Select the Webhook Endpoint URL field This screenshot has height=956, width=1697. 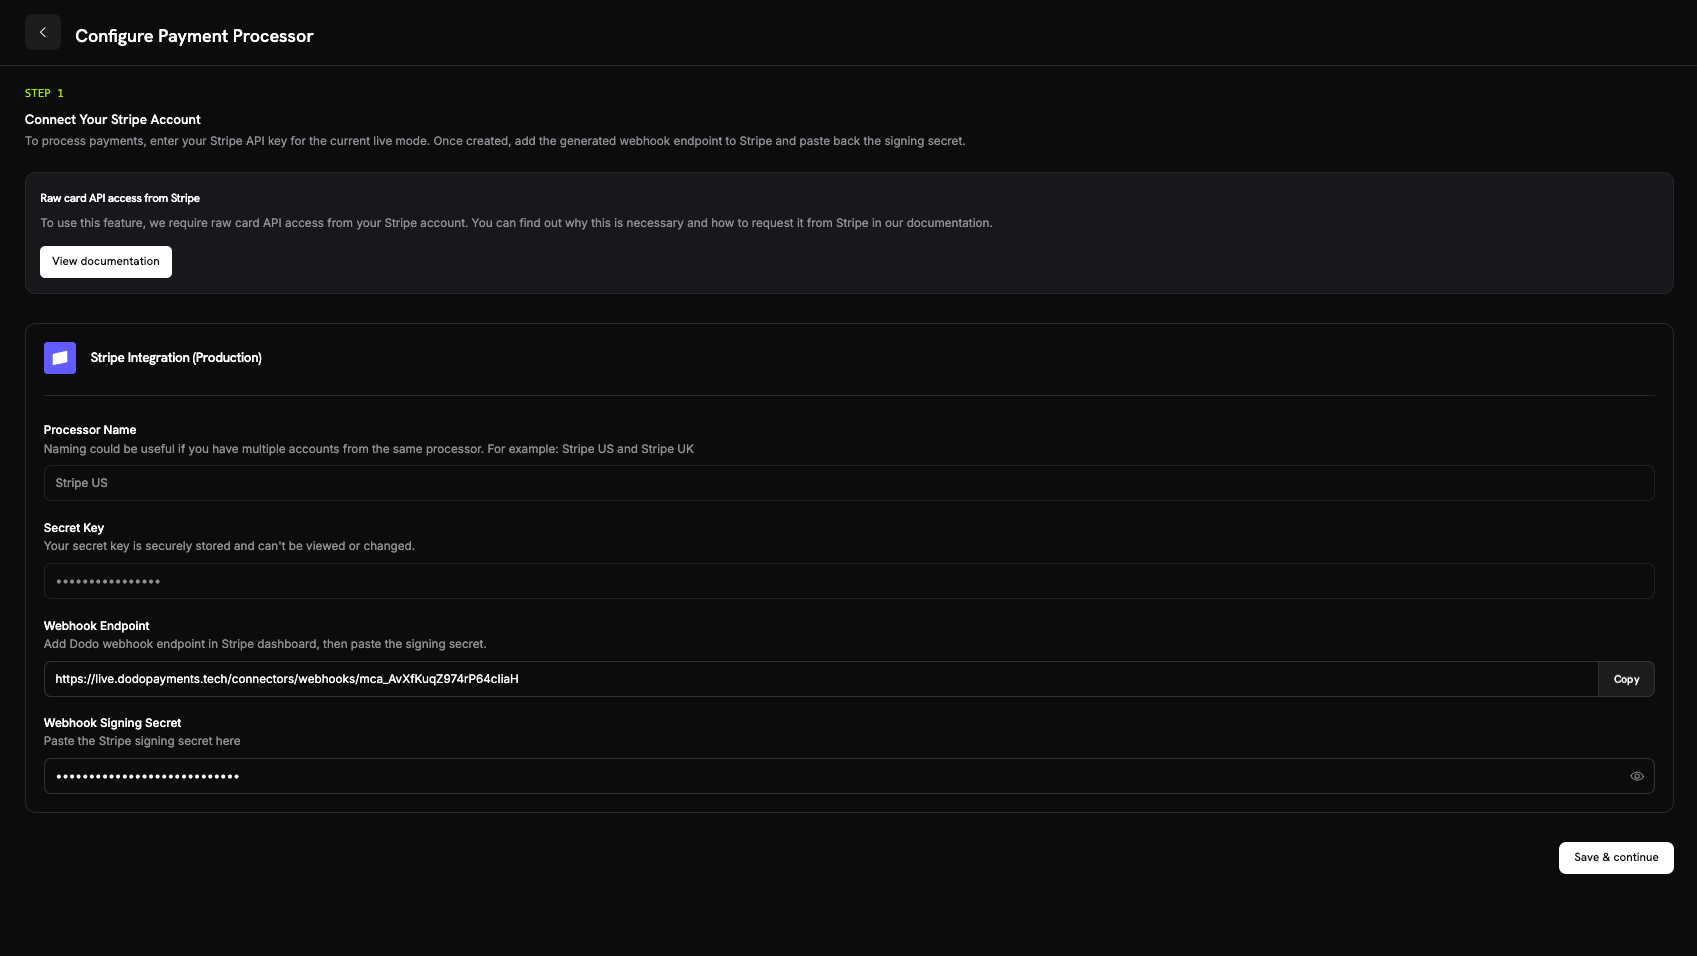pos(821,679)
